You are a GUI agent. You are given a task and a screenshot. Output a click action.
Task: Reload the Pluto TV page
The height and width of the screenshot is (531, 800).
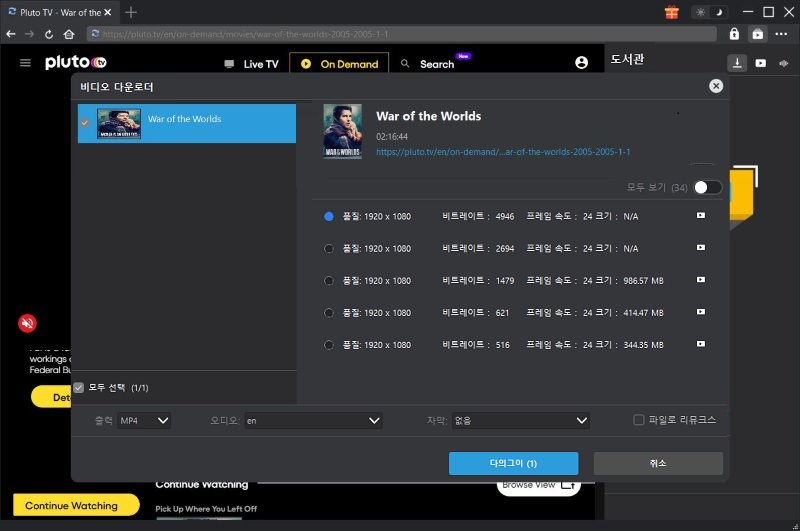tap(49, 34)
